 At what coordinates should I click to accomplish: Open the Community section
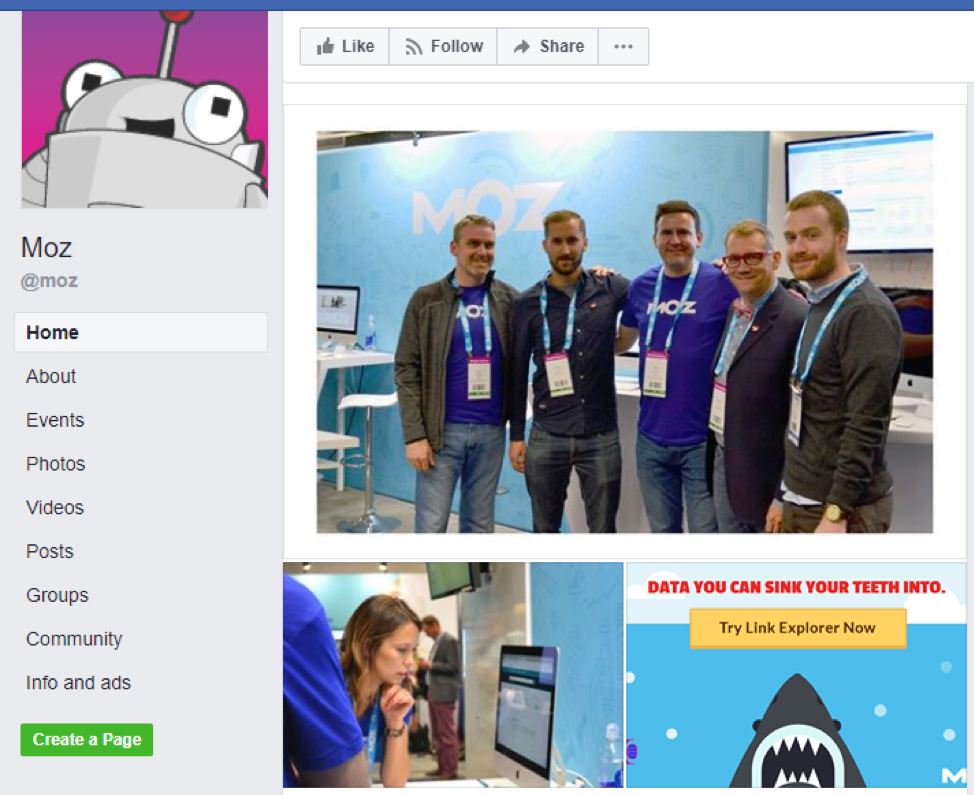pyautogui.click(x=74, y=640)
